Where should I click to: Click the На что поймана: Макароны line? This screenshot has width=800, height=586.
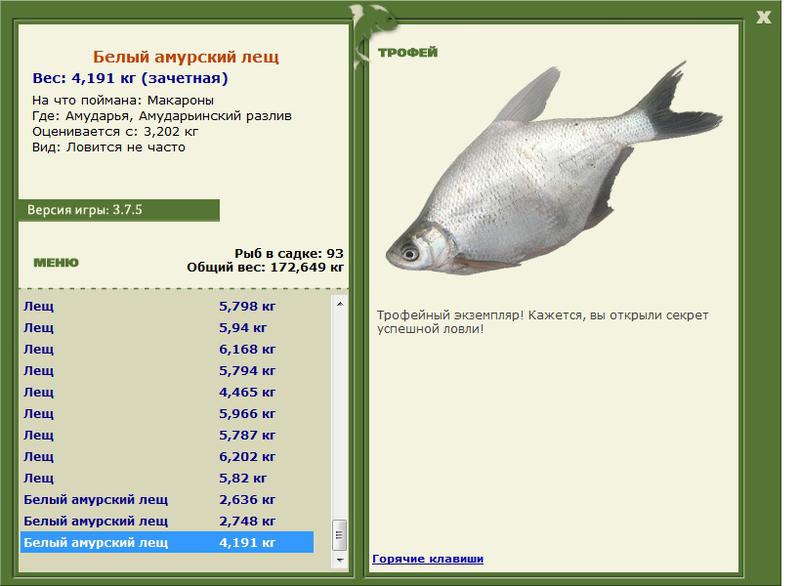click(123, 100)
